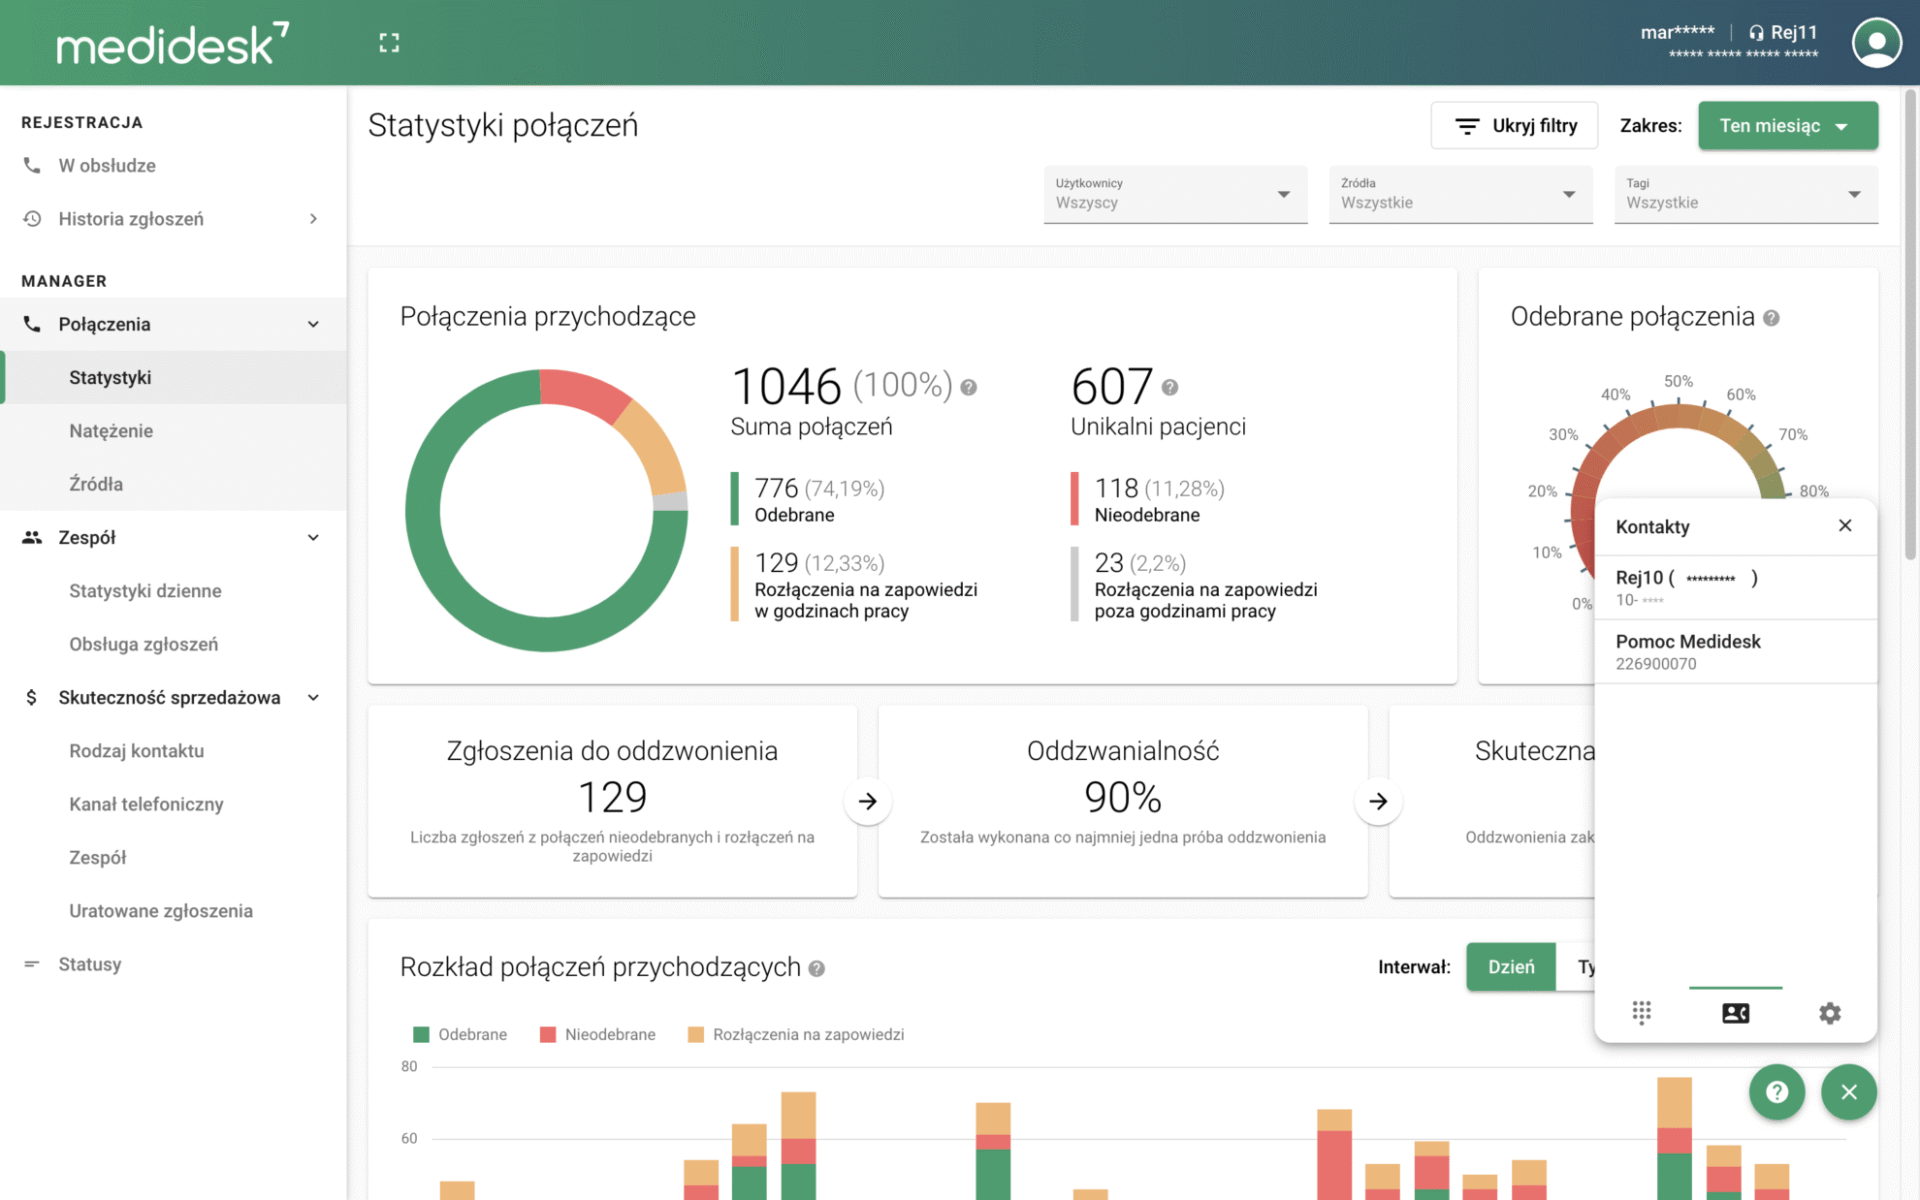Click the page vertical scrollbar
The image size is (1920, 1200).
[x=1910, y=325]
